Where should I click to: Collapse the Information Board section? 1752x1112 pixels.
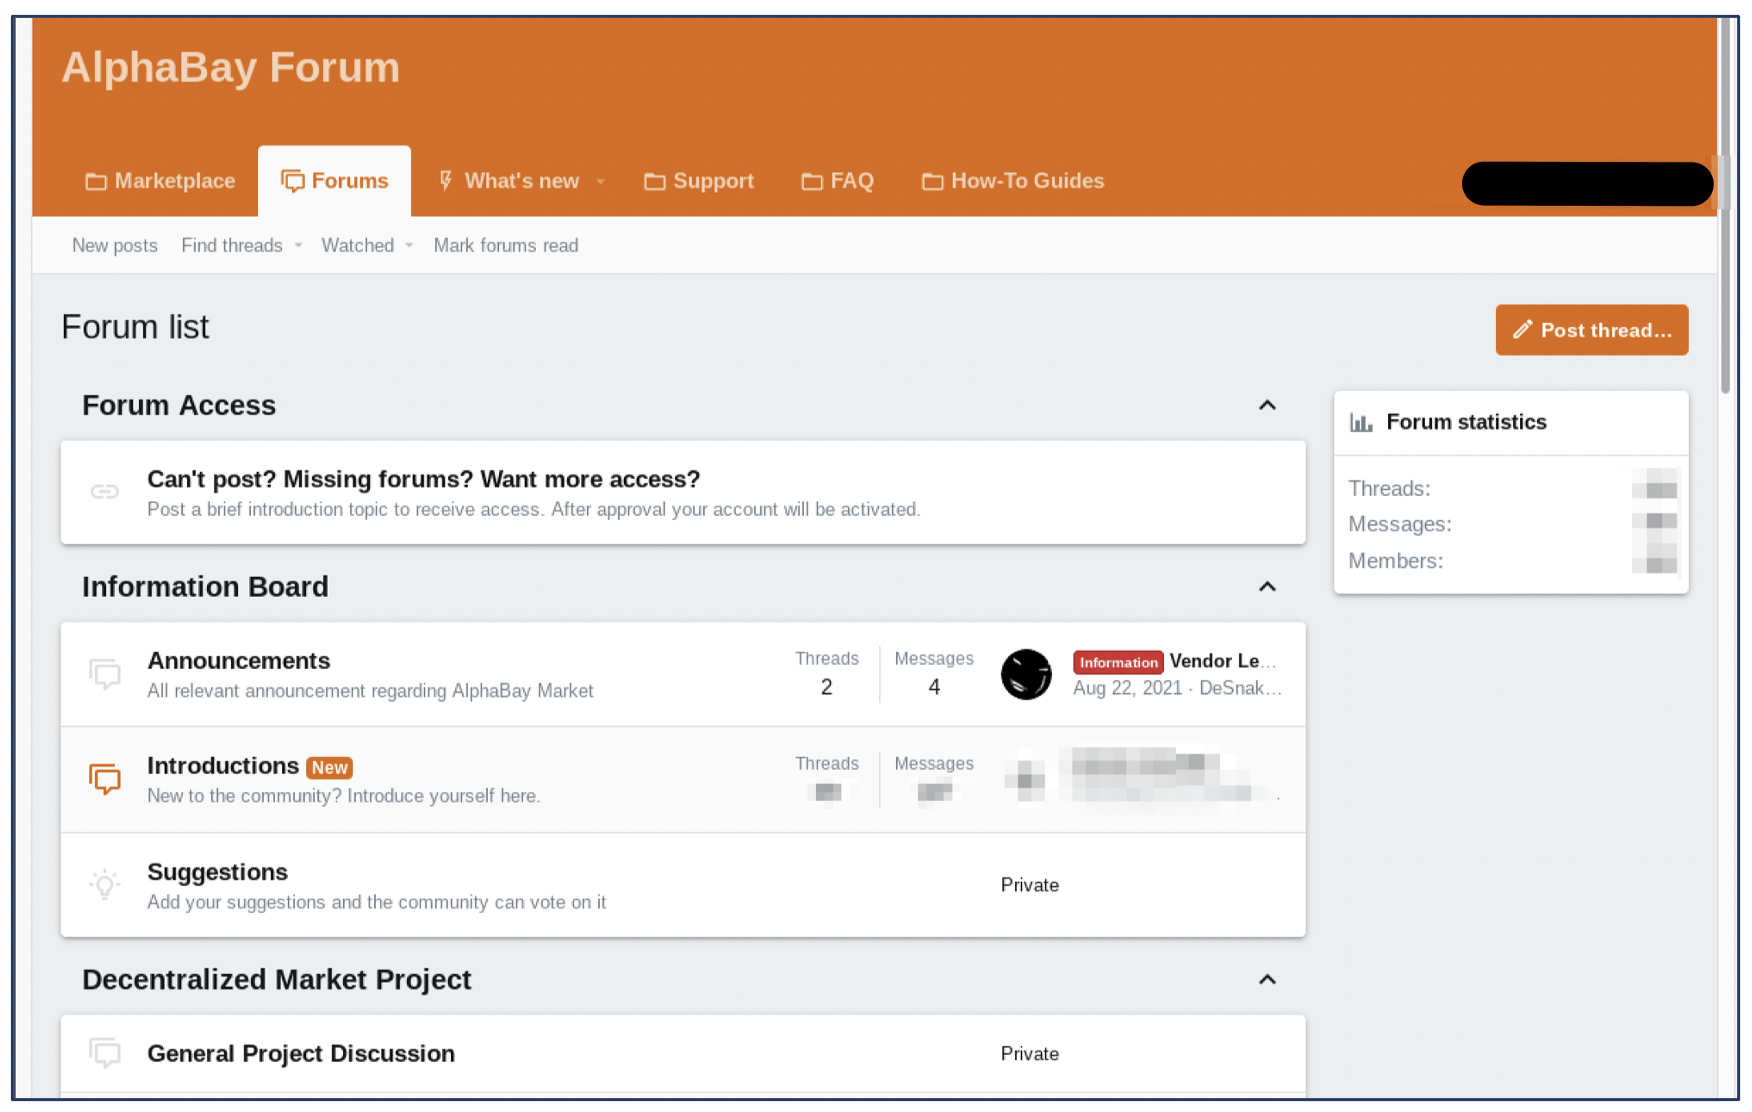(x=1267, y=586)
